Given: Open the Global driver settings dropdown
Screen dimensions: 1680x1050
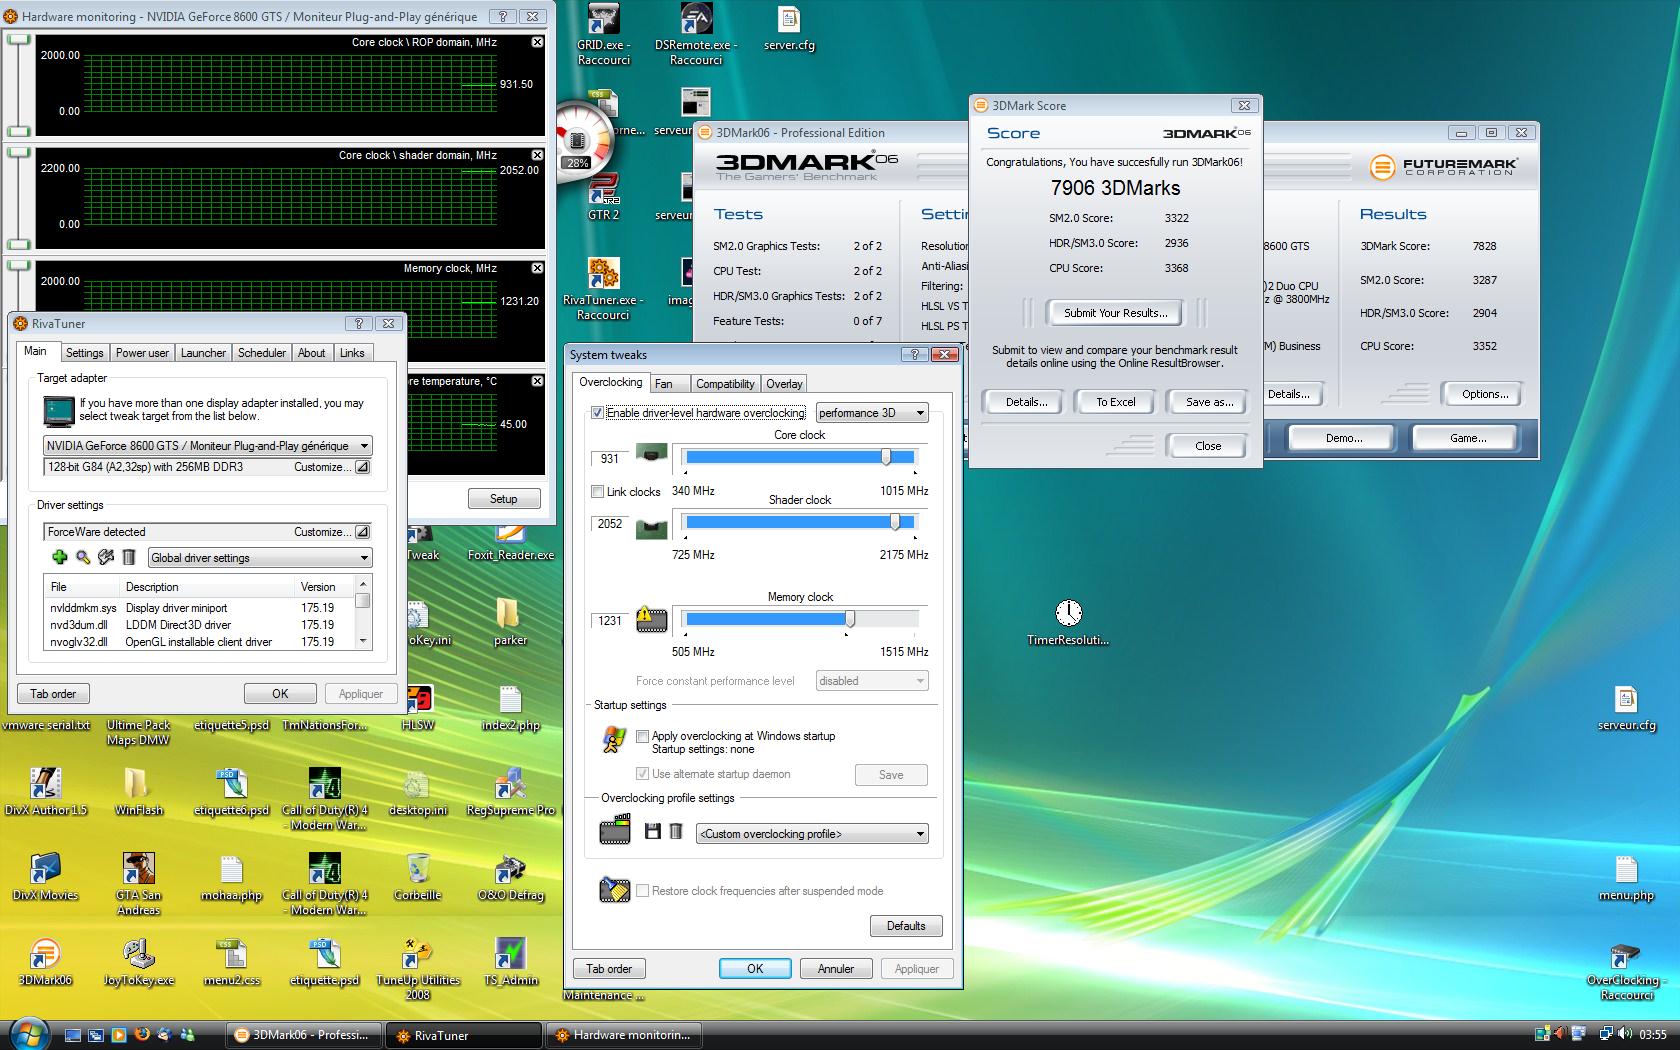Looking at the screenshot, I should click(x=260, y=558).
